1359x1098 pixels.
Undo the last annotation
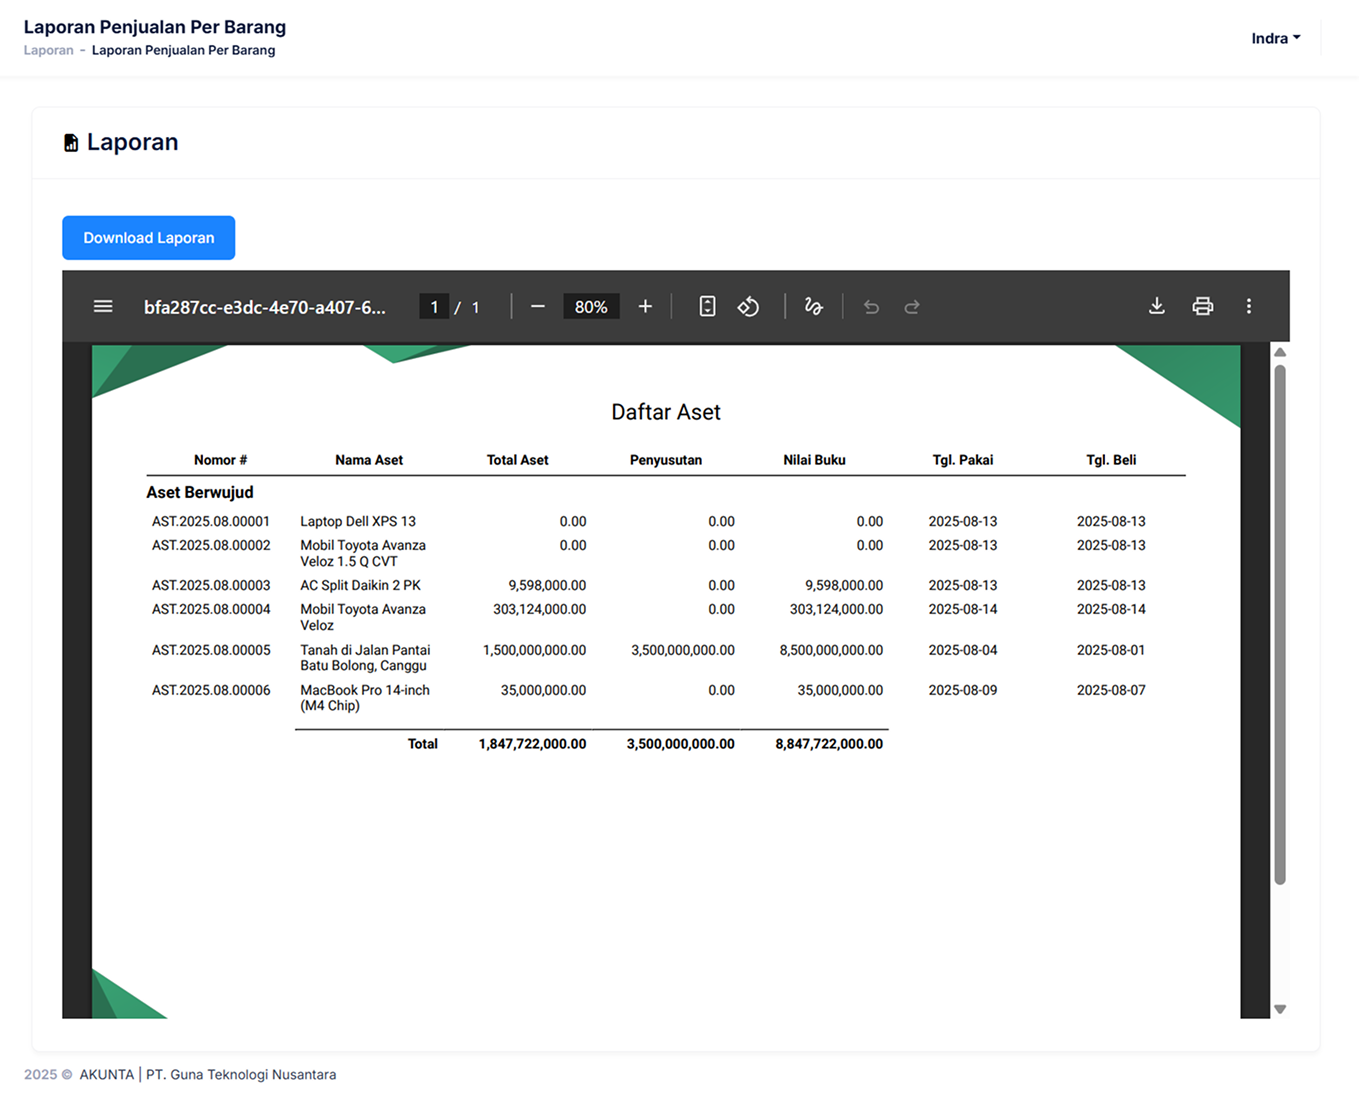coord(871,307)
